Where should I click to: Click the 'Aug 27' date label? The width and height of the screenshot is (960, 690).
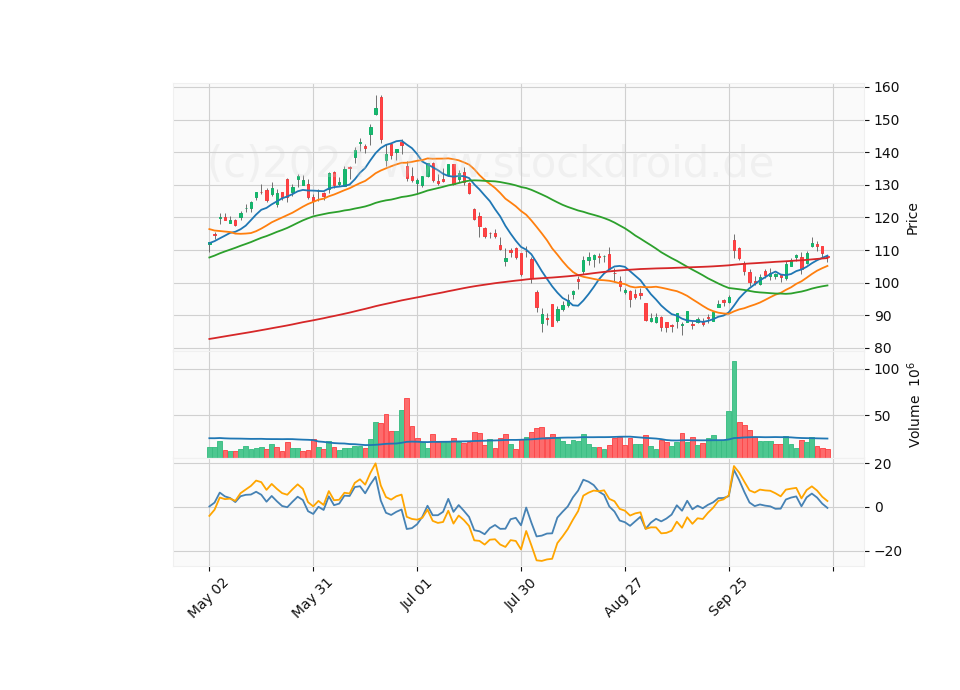[623, 598]
